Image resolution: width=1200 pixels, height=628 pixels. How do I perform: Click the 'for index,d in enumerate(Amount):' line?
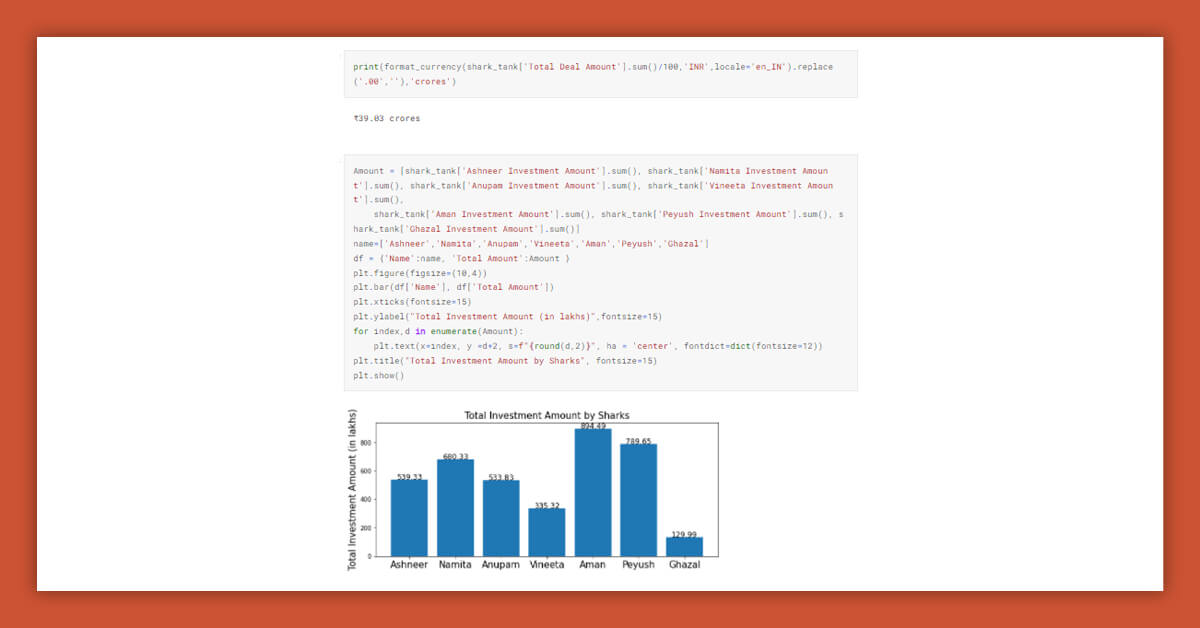[438, 331]
